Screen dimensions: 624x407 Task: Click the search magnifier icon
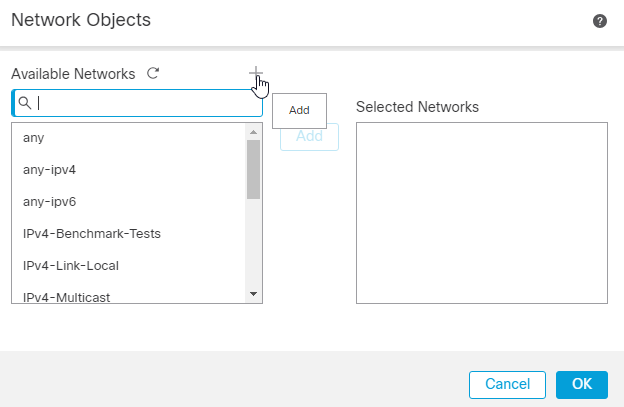coord(25,103)
